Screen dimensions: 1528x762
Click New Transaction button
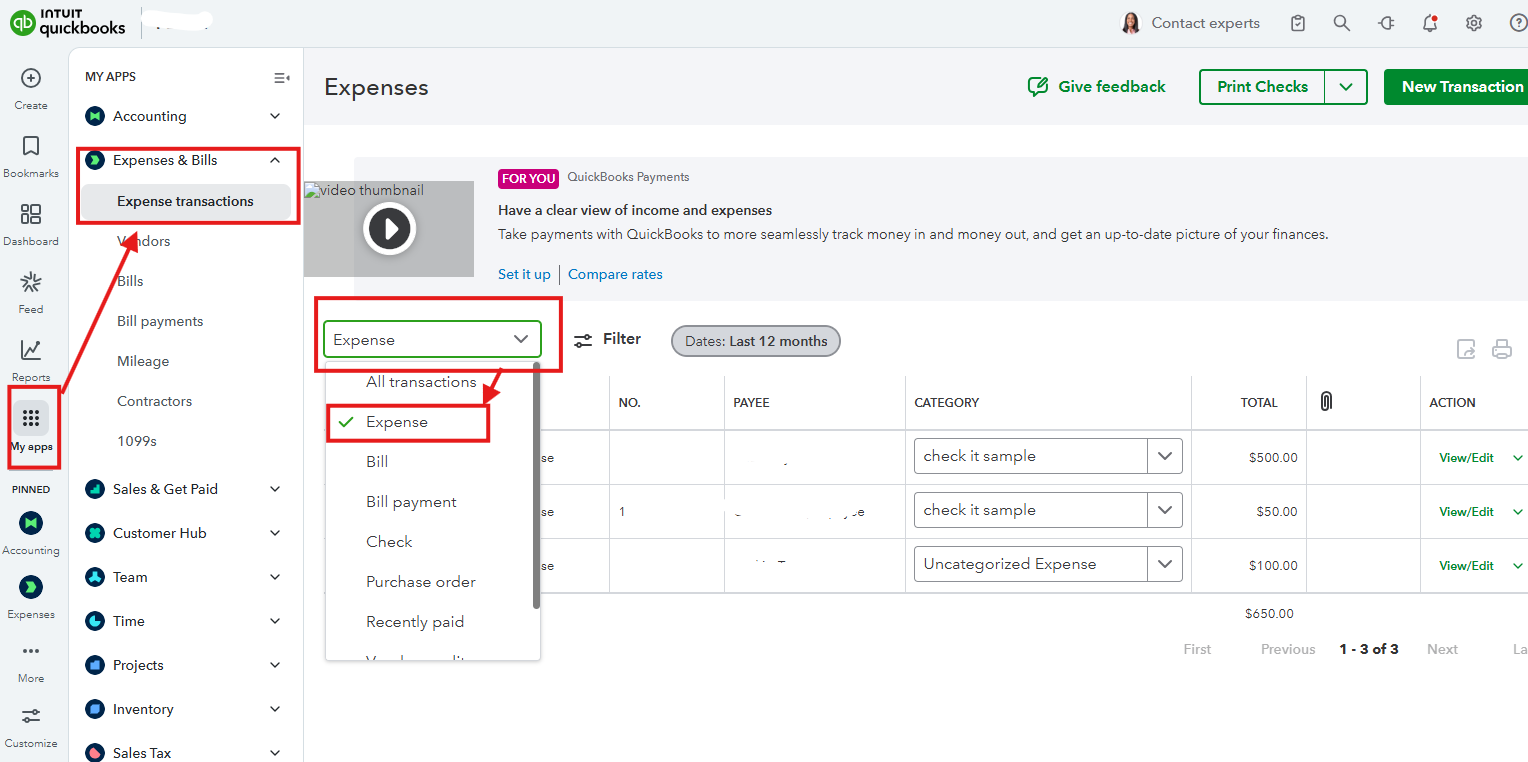1456,87
